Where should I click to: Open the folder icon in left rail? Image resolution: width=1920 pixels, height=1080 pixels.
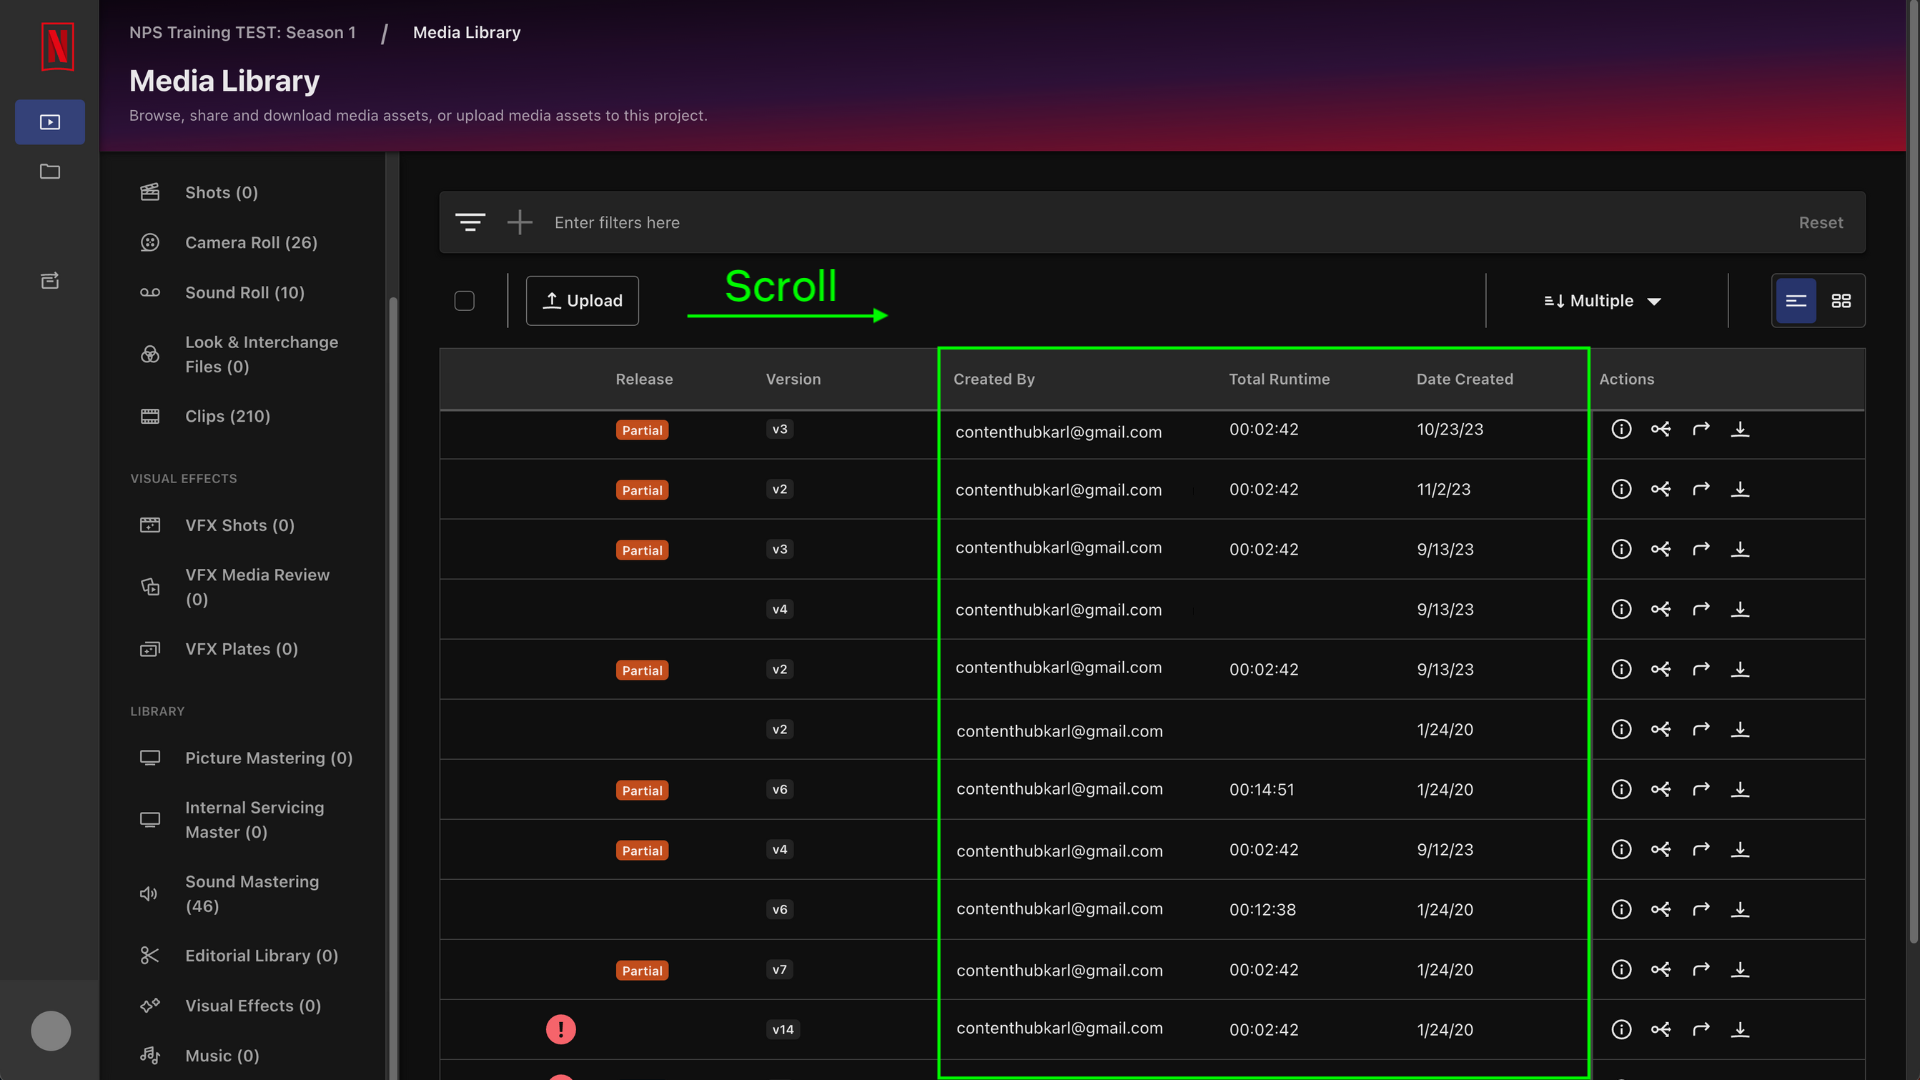(x=50, y=172)
